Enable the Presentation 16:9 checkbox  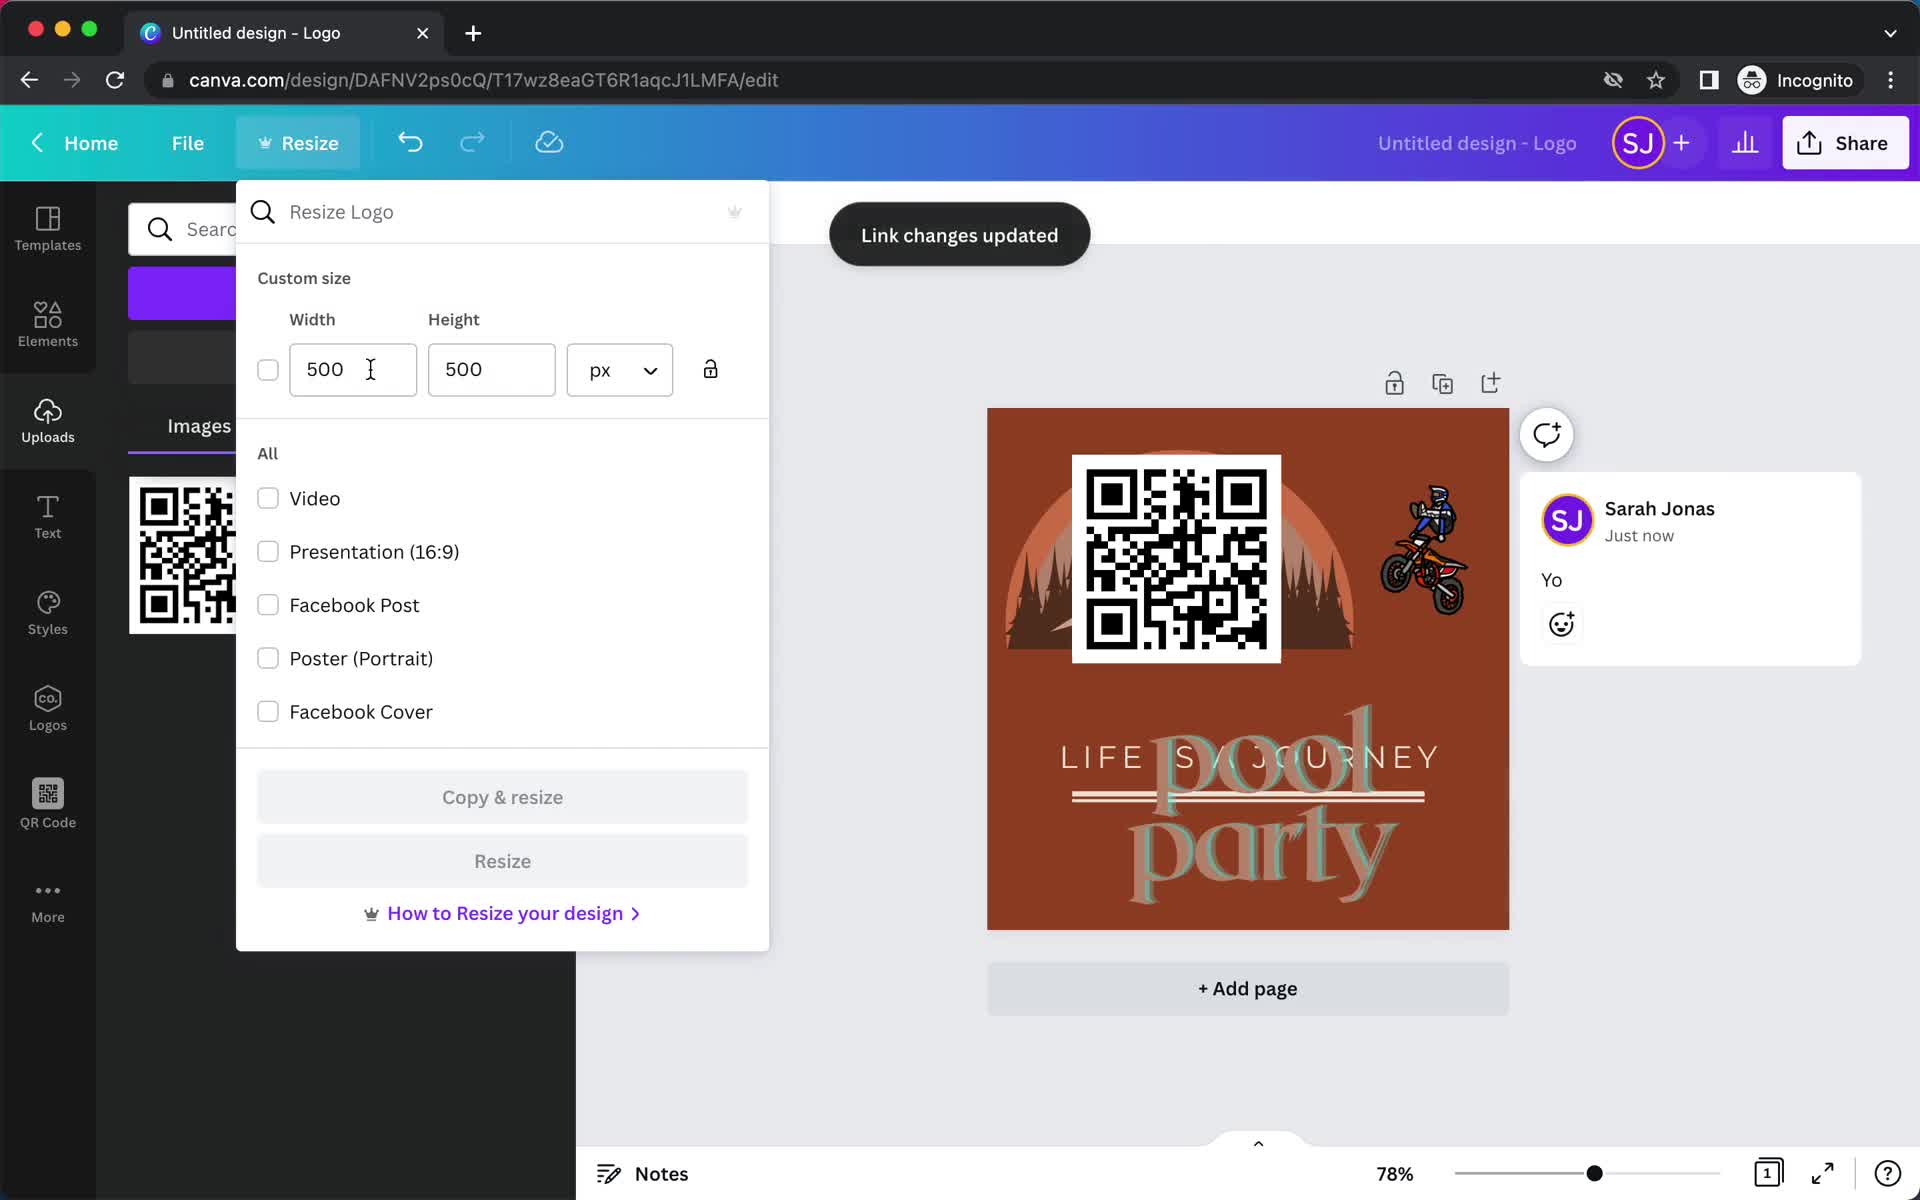(x=268, y=550)
